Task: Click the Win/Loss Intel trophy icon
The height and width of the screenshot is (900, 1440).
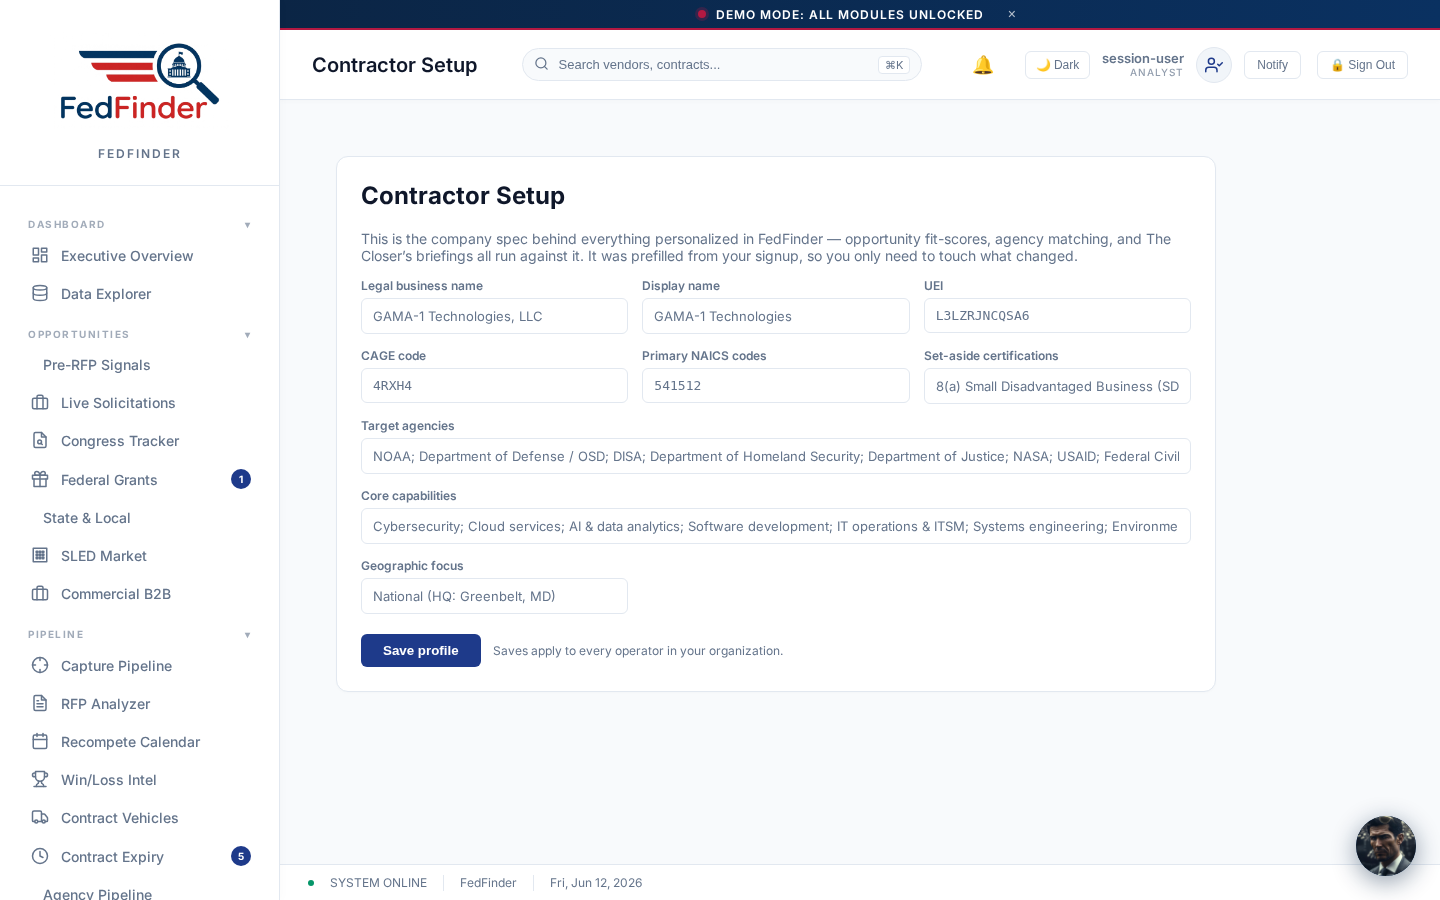Action: coord(40,779)
